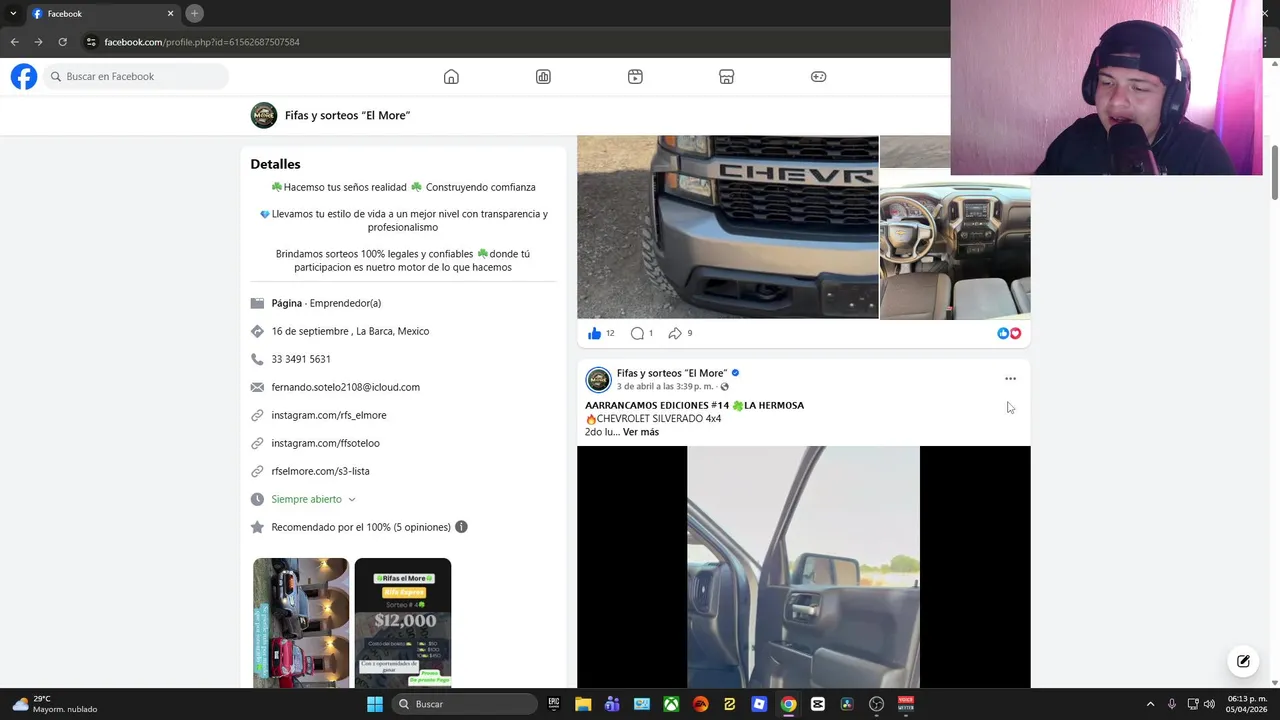Viewport: 1280px width, 720px height.
Task: Click the new message pencil icon
Action: (x=1243, y=661)
